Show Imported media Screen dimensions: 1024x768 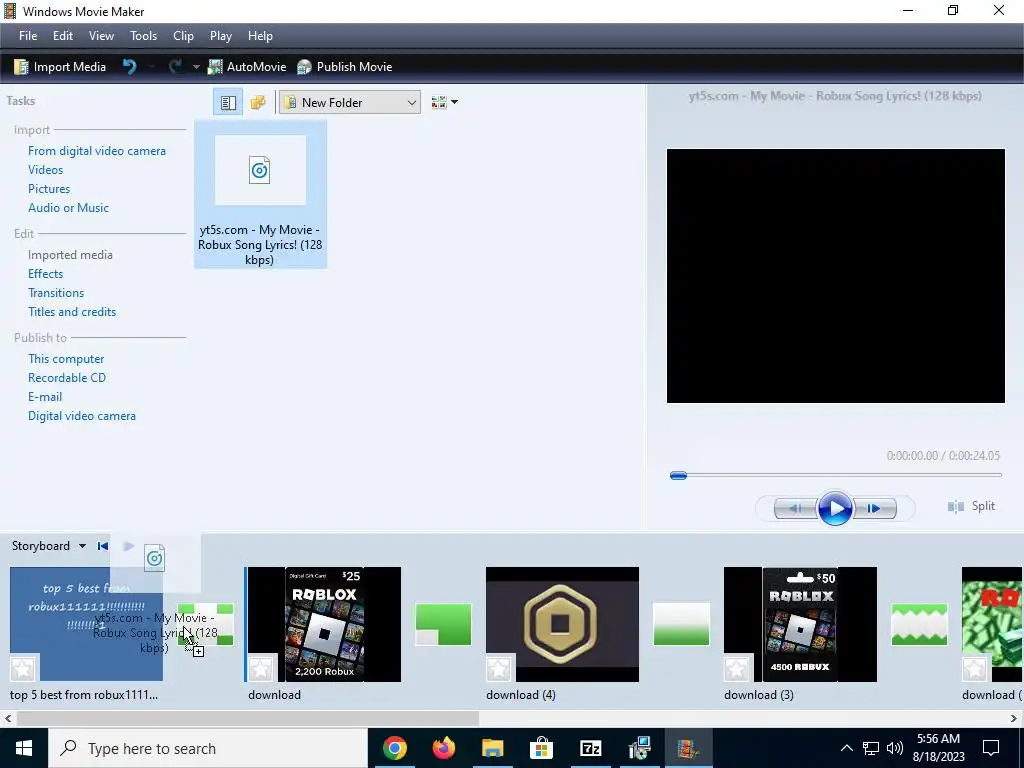click(70, 255)
